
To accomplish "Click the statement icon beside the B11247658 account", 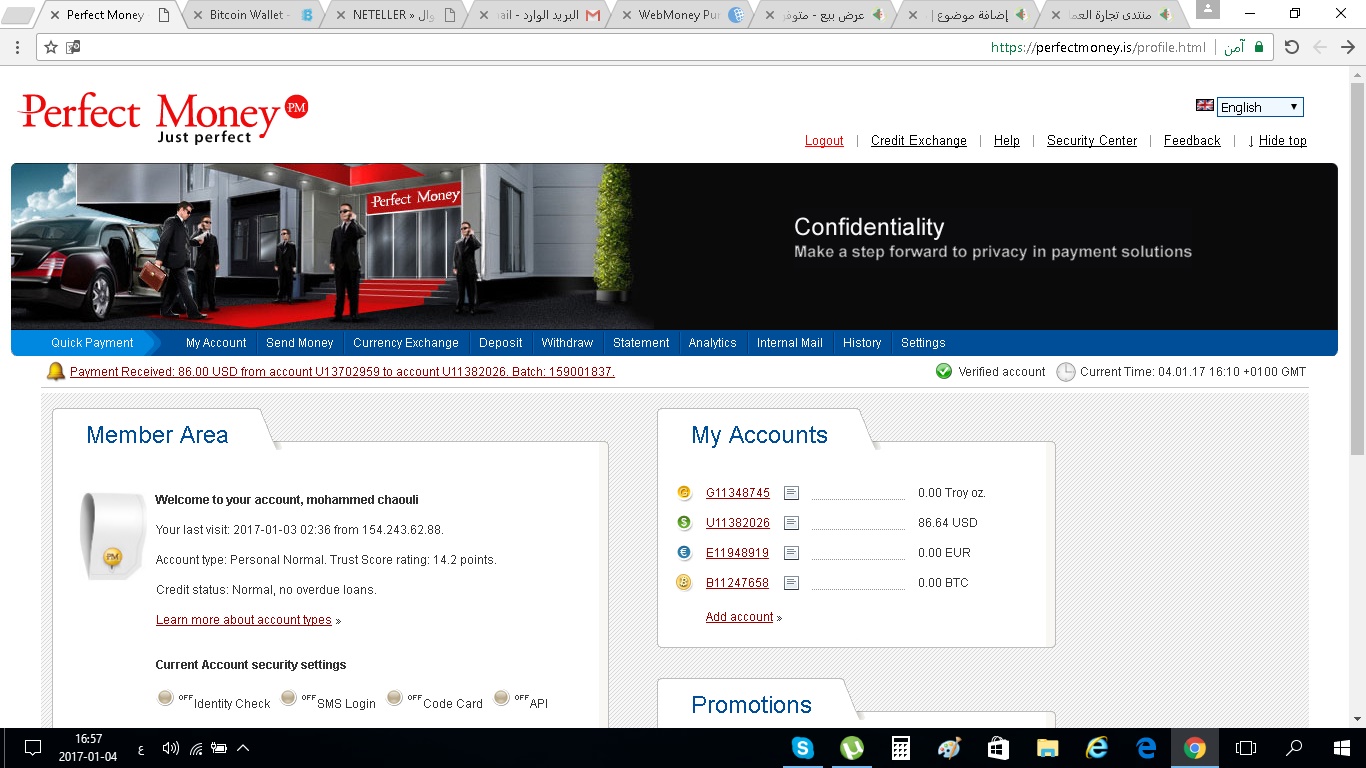I will (791, 583).
